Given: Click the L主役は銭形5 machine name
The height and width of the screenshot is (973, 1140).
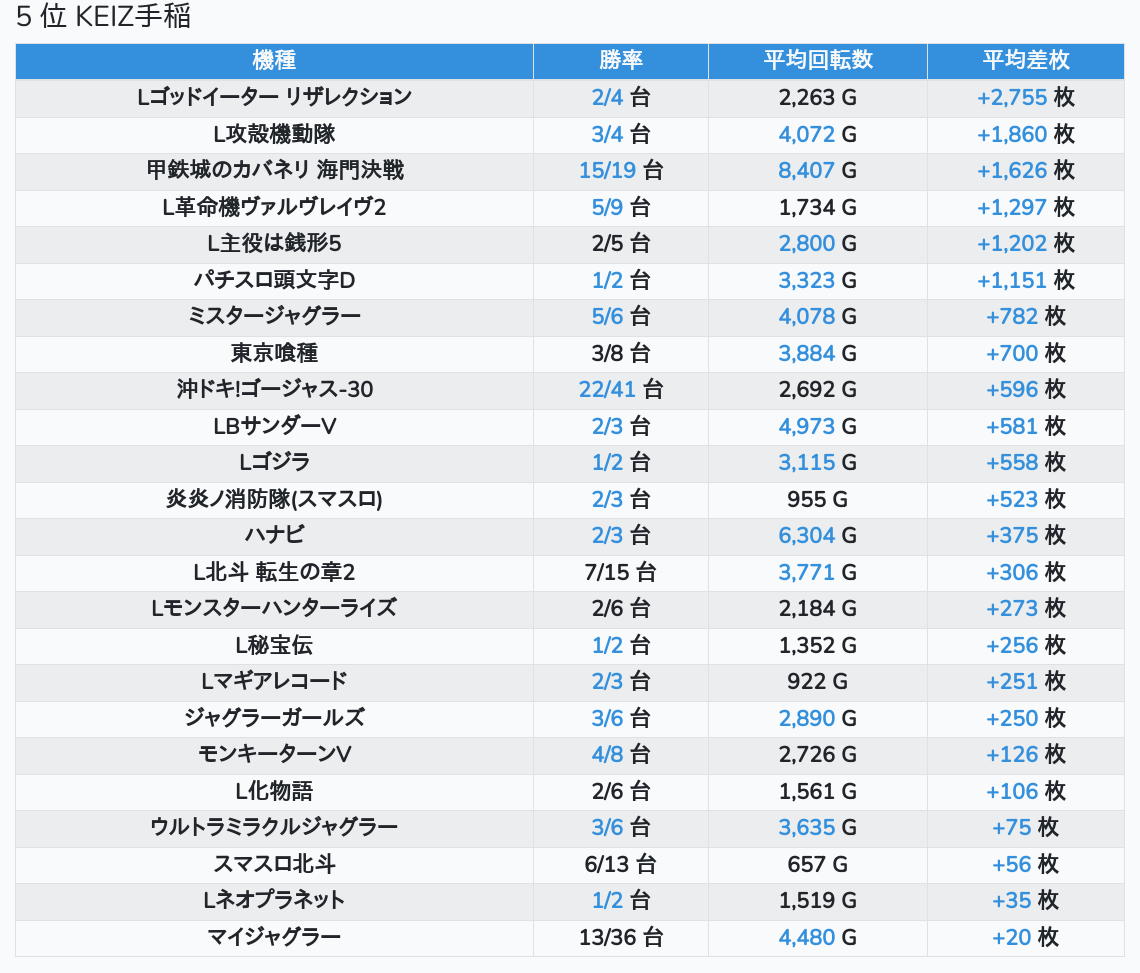Looking at the screenshot, I should 274,243.
